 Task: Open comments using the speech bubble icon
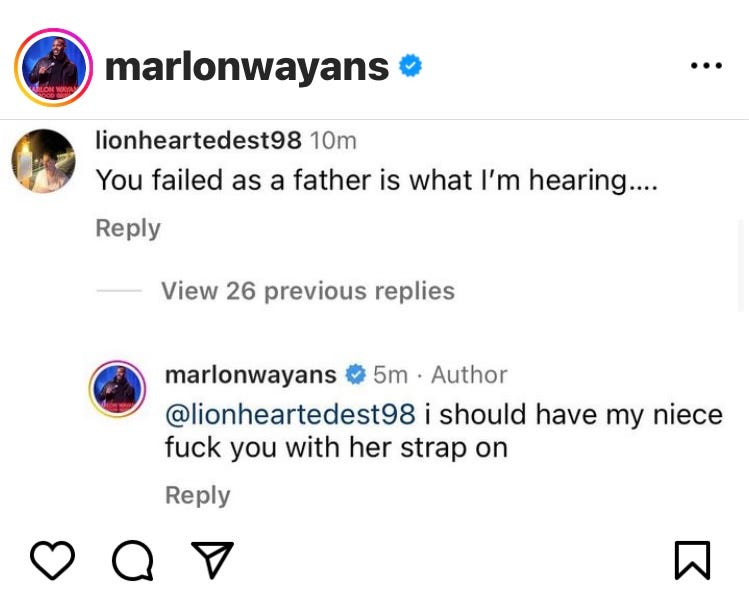point(133,560)
